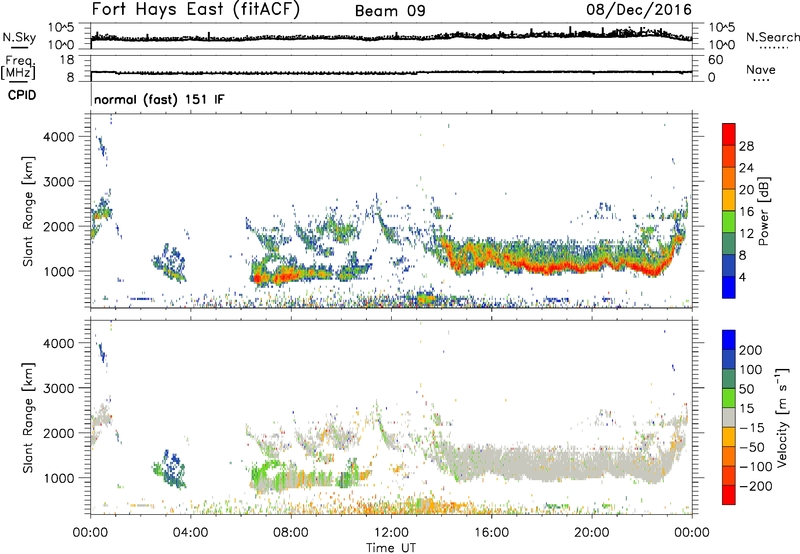
Task: Click the 'N.Sky' legend label
Action: click(19, 37)
